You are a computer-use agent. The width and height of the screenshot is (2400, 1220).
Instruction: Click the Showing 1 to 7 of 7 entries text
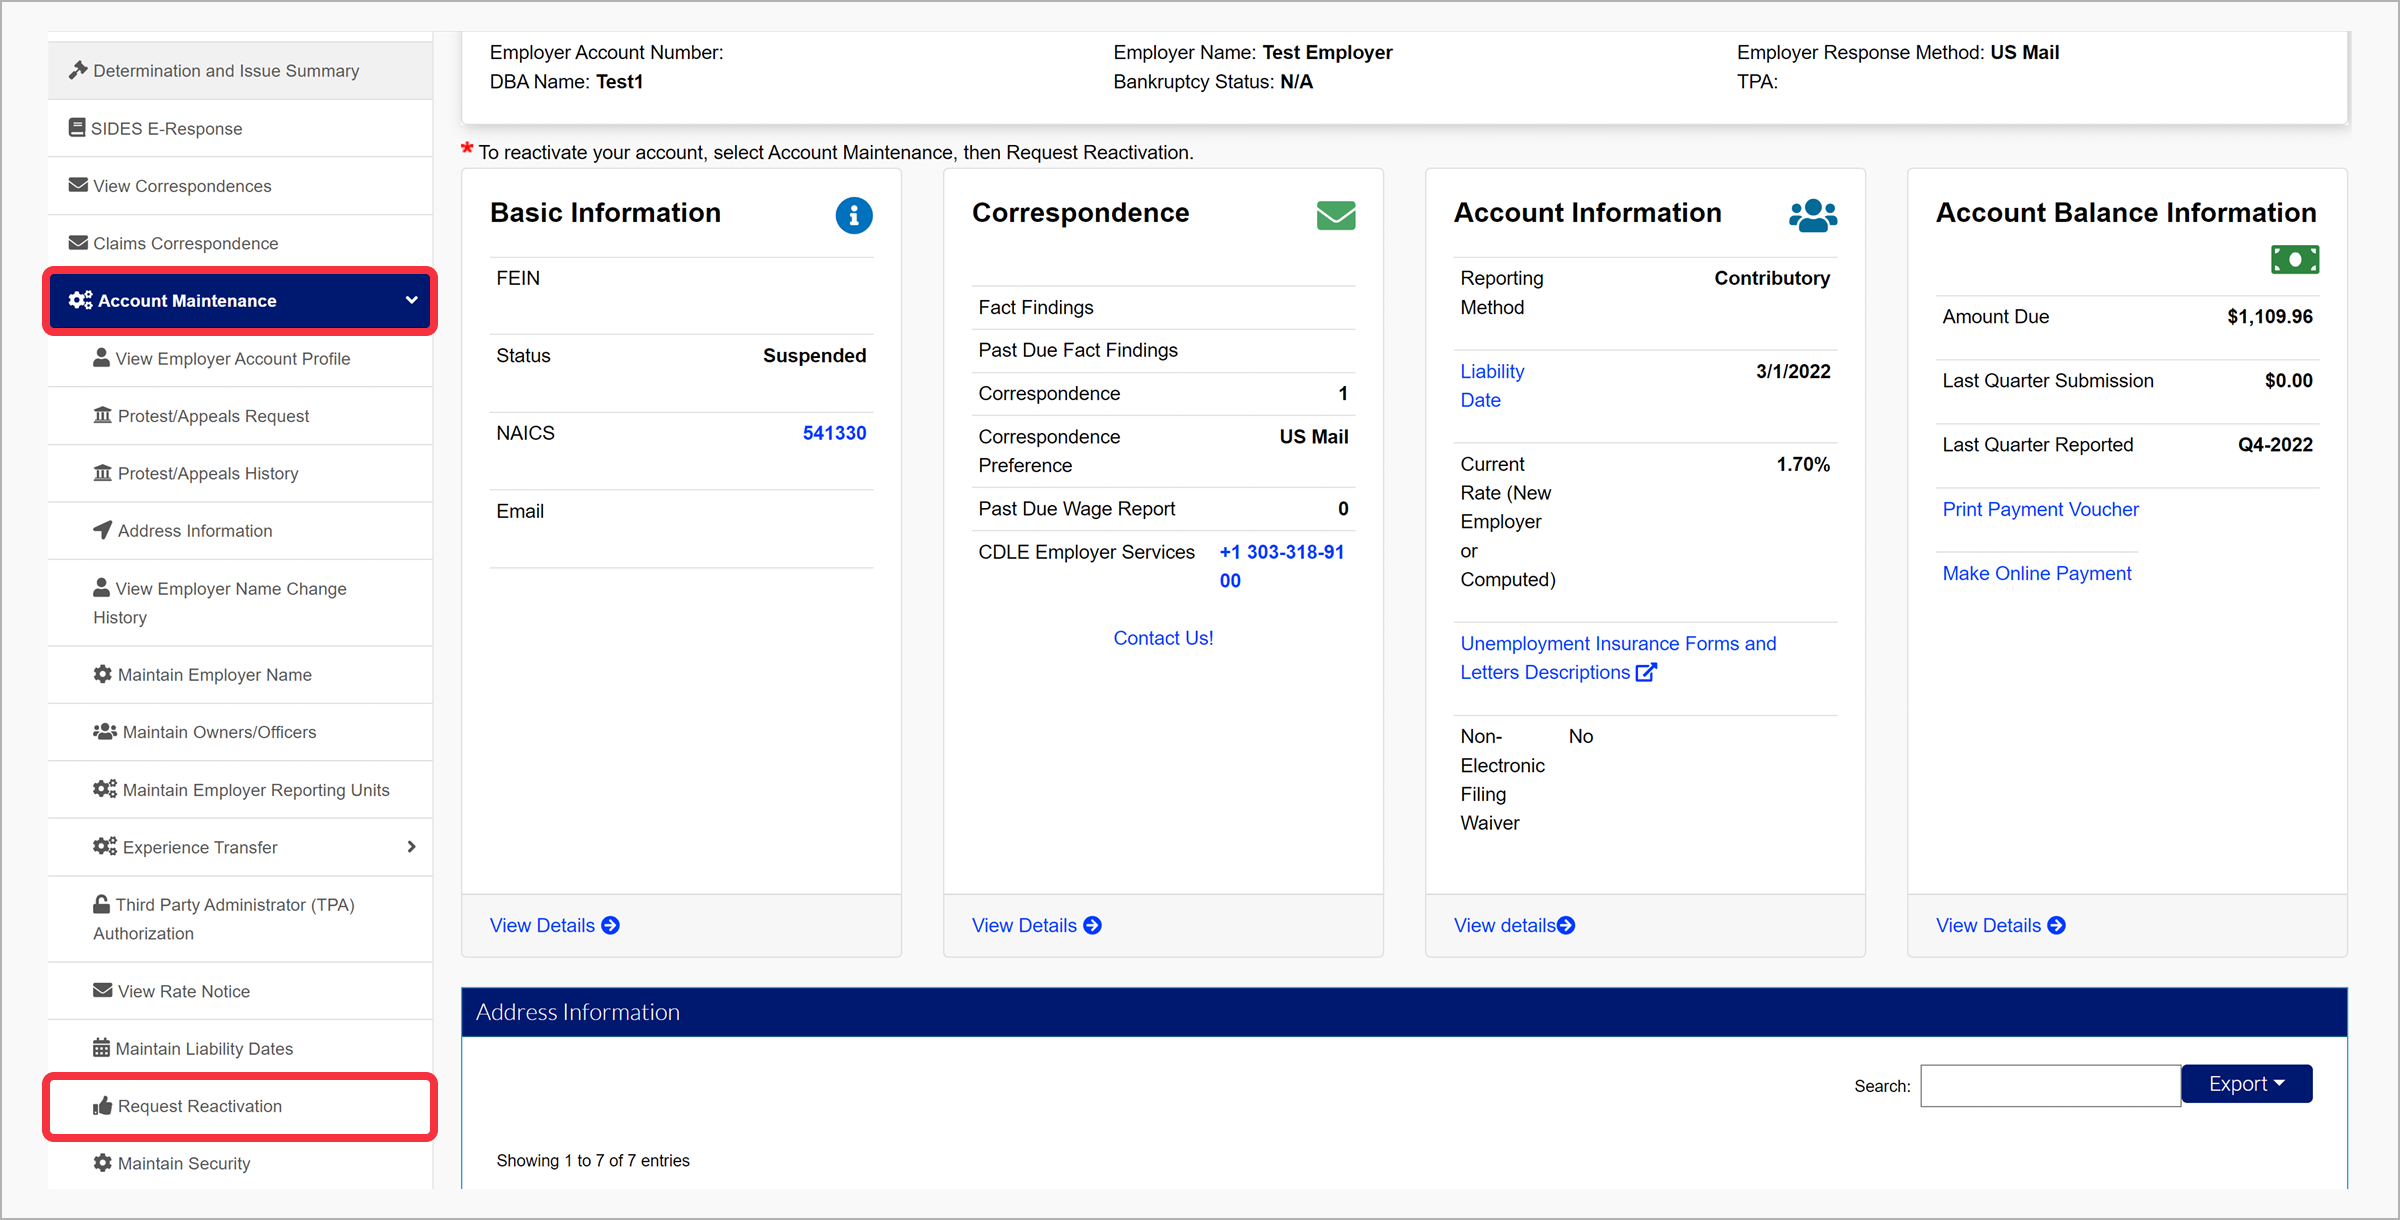click(593, 1160)
